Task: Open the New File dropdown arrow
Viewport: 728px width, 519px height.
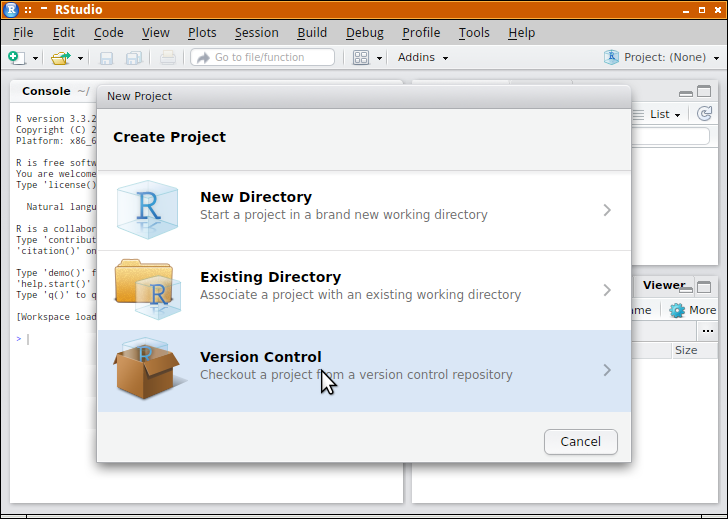Action: [35, 58]
